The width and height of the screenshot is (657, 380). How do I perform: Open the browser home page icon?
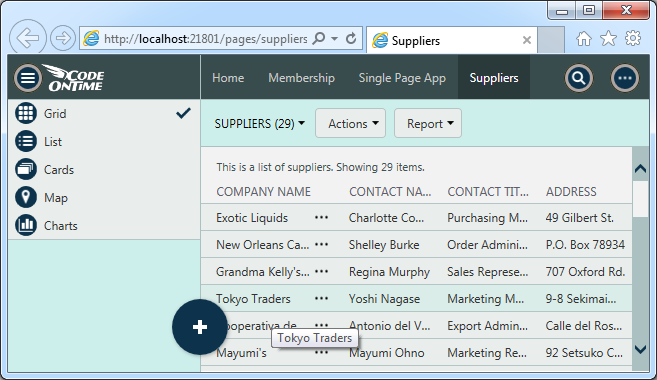[584, 39]
